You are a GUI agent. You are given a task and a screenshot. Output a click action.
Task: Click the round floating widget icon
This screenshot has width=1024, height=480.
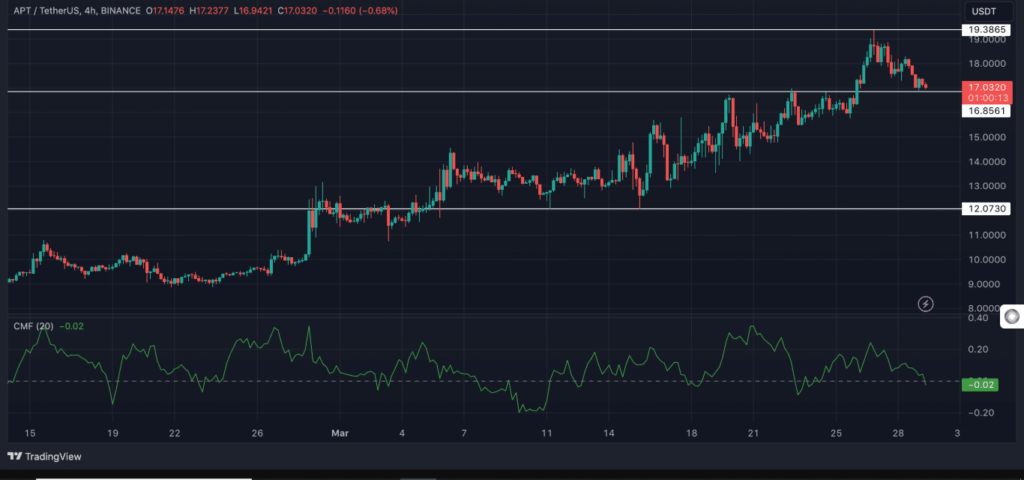coord(1012,317)
